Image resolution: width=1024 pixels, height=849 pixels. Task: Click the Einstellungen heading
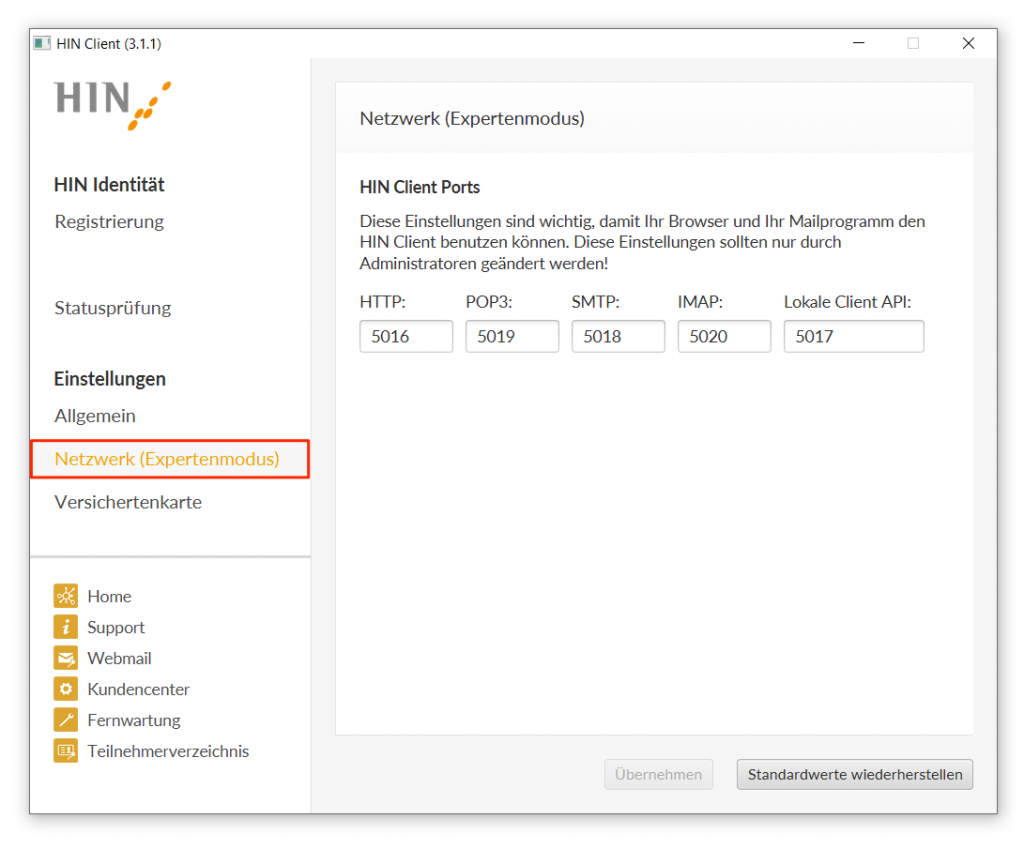tap(110, 379)
